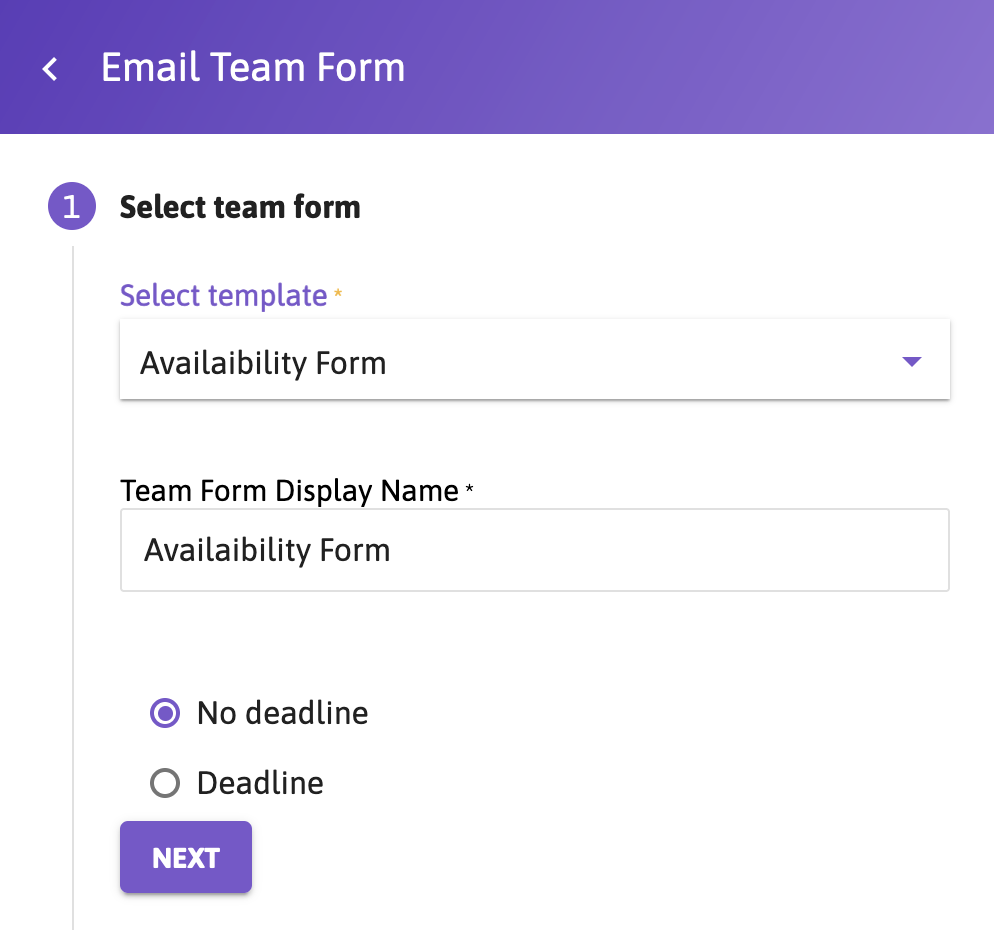Image resolution: width=994 pixels, height=930 pixels.
Task: Click the "Email Team Form" page title
Action: point(253,68)
